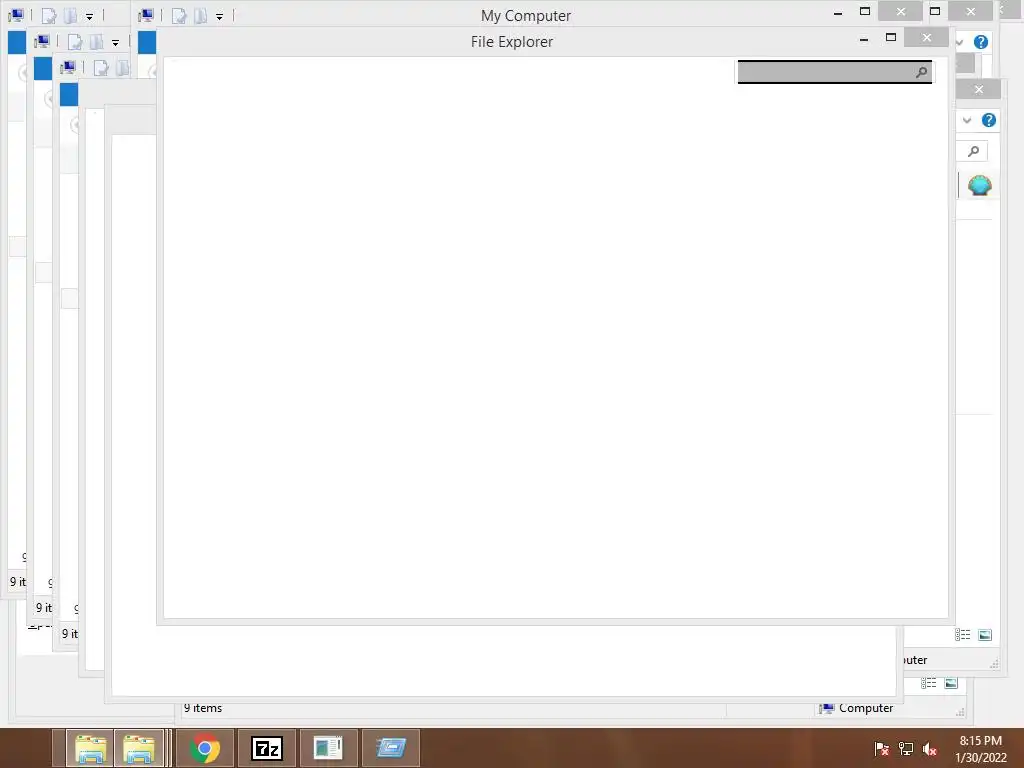Image resolution: width=1024 pixels, height=768 pixels.
Task: Click the search magnifier above the seashell icon
Action: click(x=973, y=151)
